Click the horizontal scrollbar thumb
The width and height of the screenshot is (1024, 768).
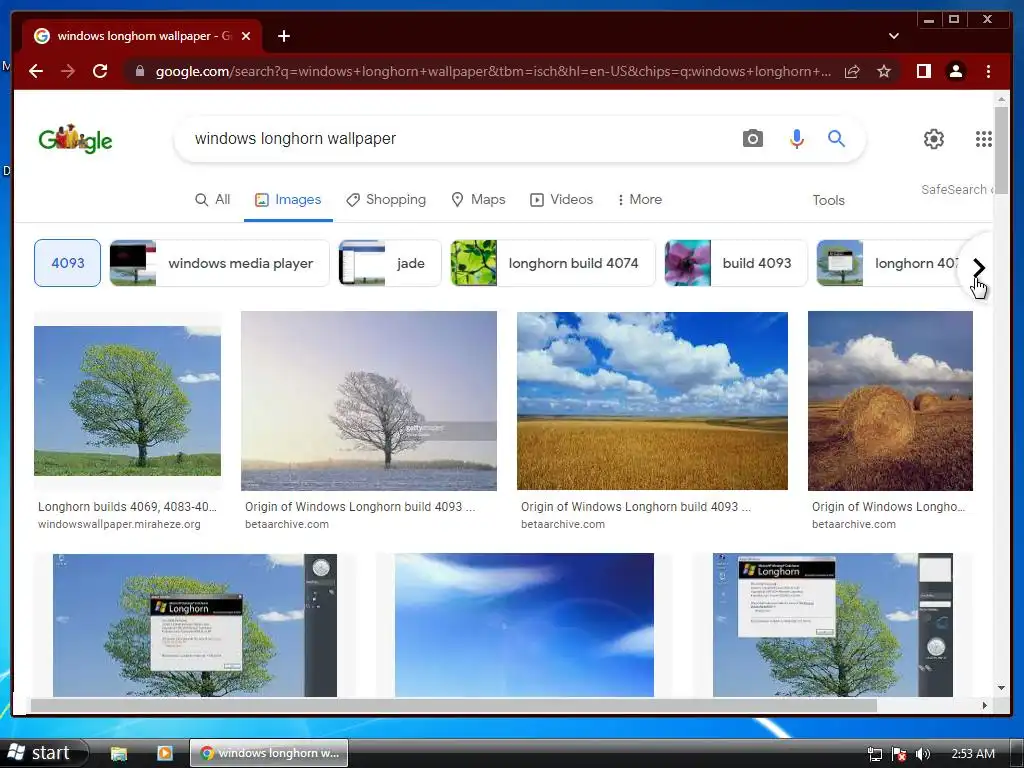tap(454, 705)
